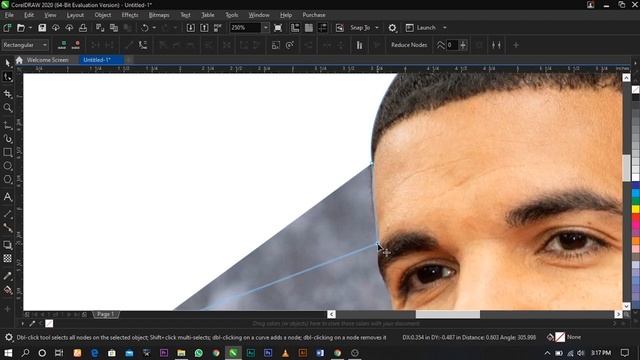Viewport: 640px width, 360px height.
Task: Select the Interactive Fill tool
Action: click(7, 290)
